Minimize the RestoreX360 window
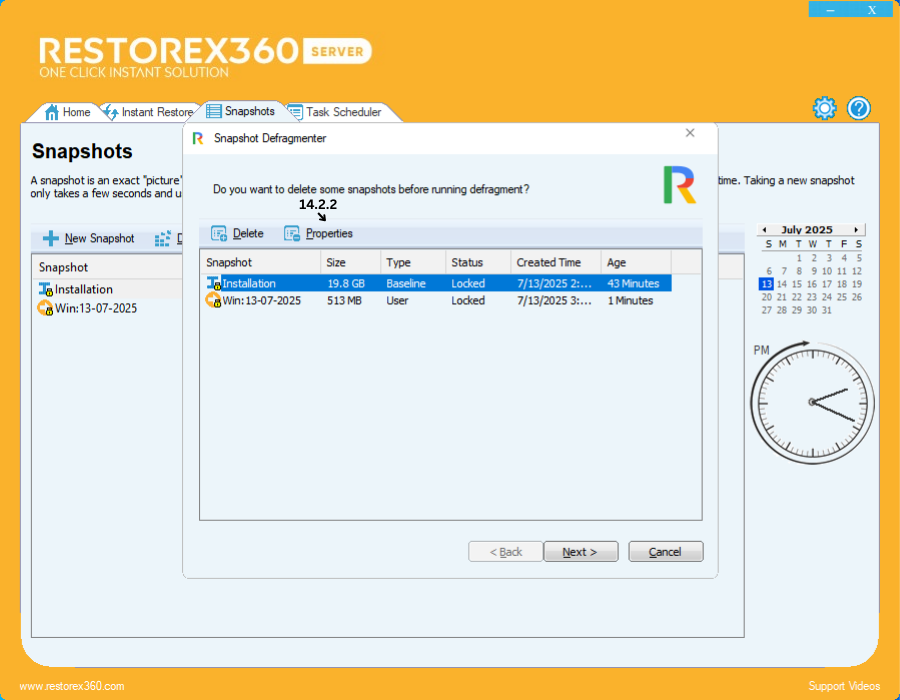 830,9
